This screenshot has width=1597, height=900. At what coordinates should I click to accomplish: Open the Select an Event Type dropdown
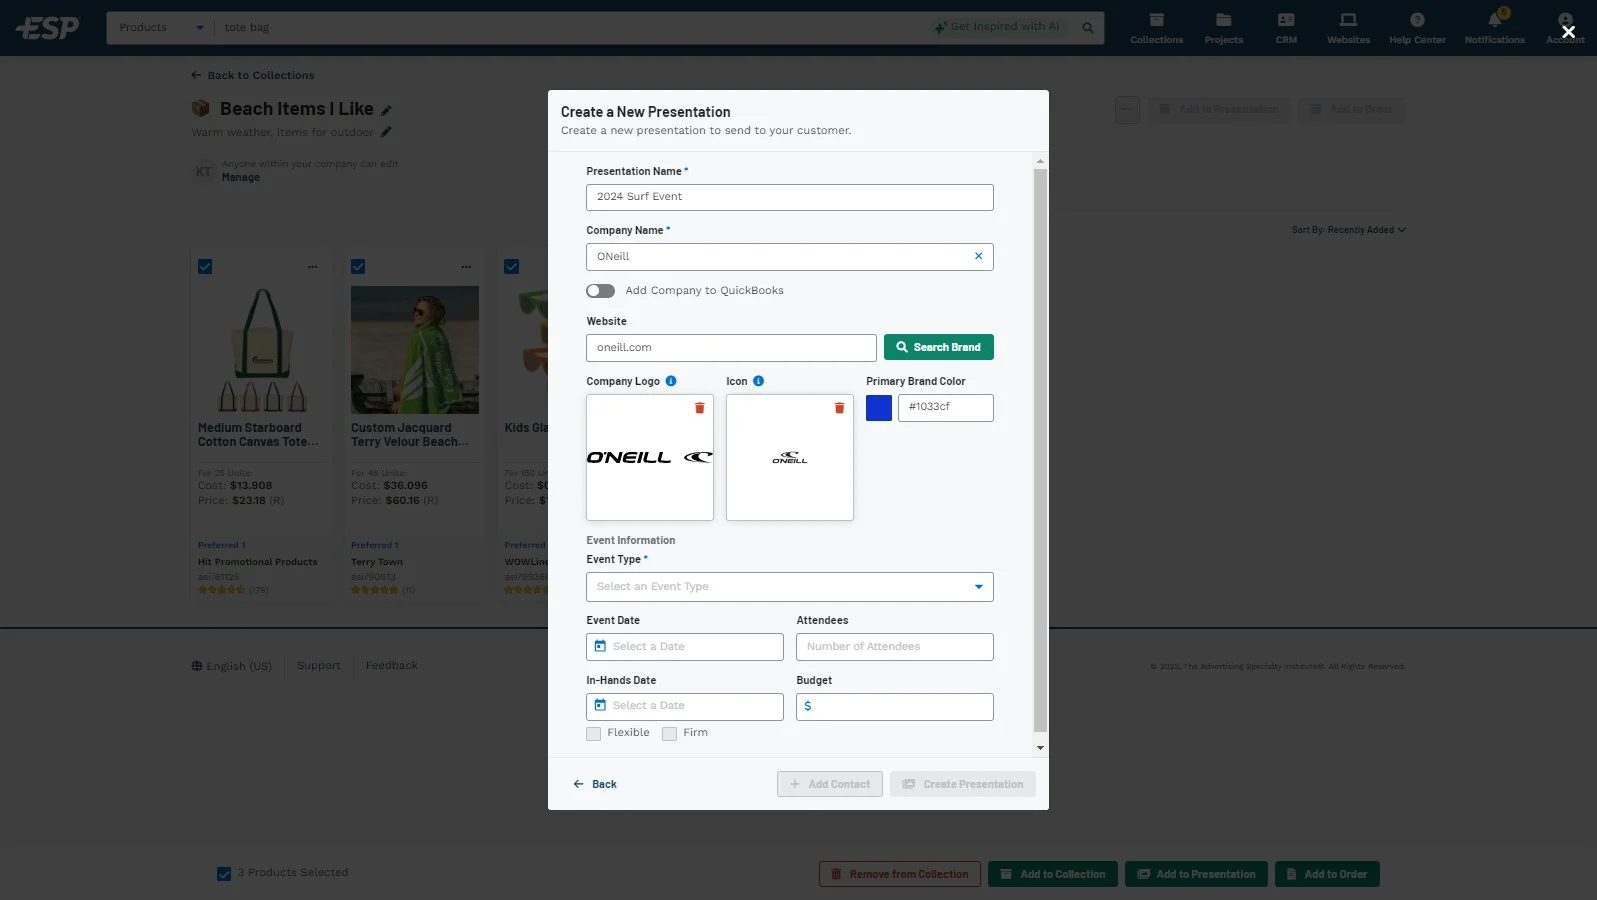pyautogui.click(x=790, y=587)
